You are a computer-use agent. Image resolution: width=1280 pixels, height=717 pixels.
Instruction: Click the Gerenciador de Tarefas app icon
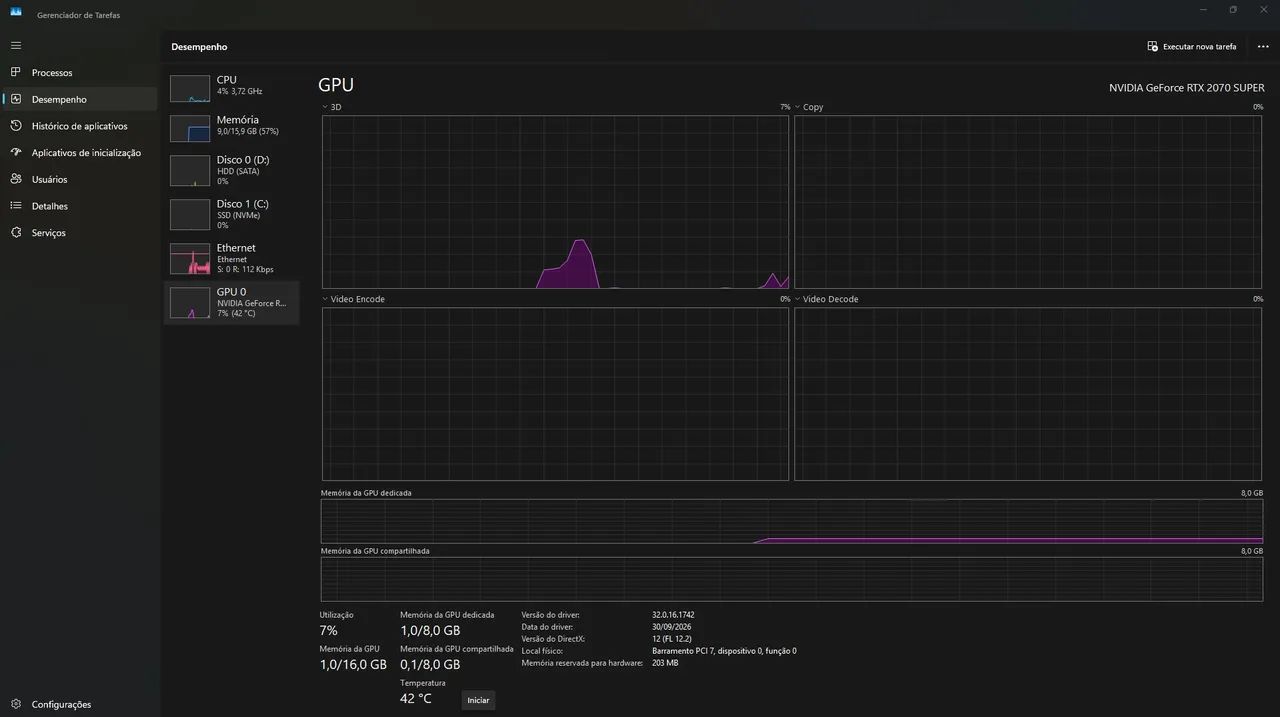(16, 12)
